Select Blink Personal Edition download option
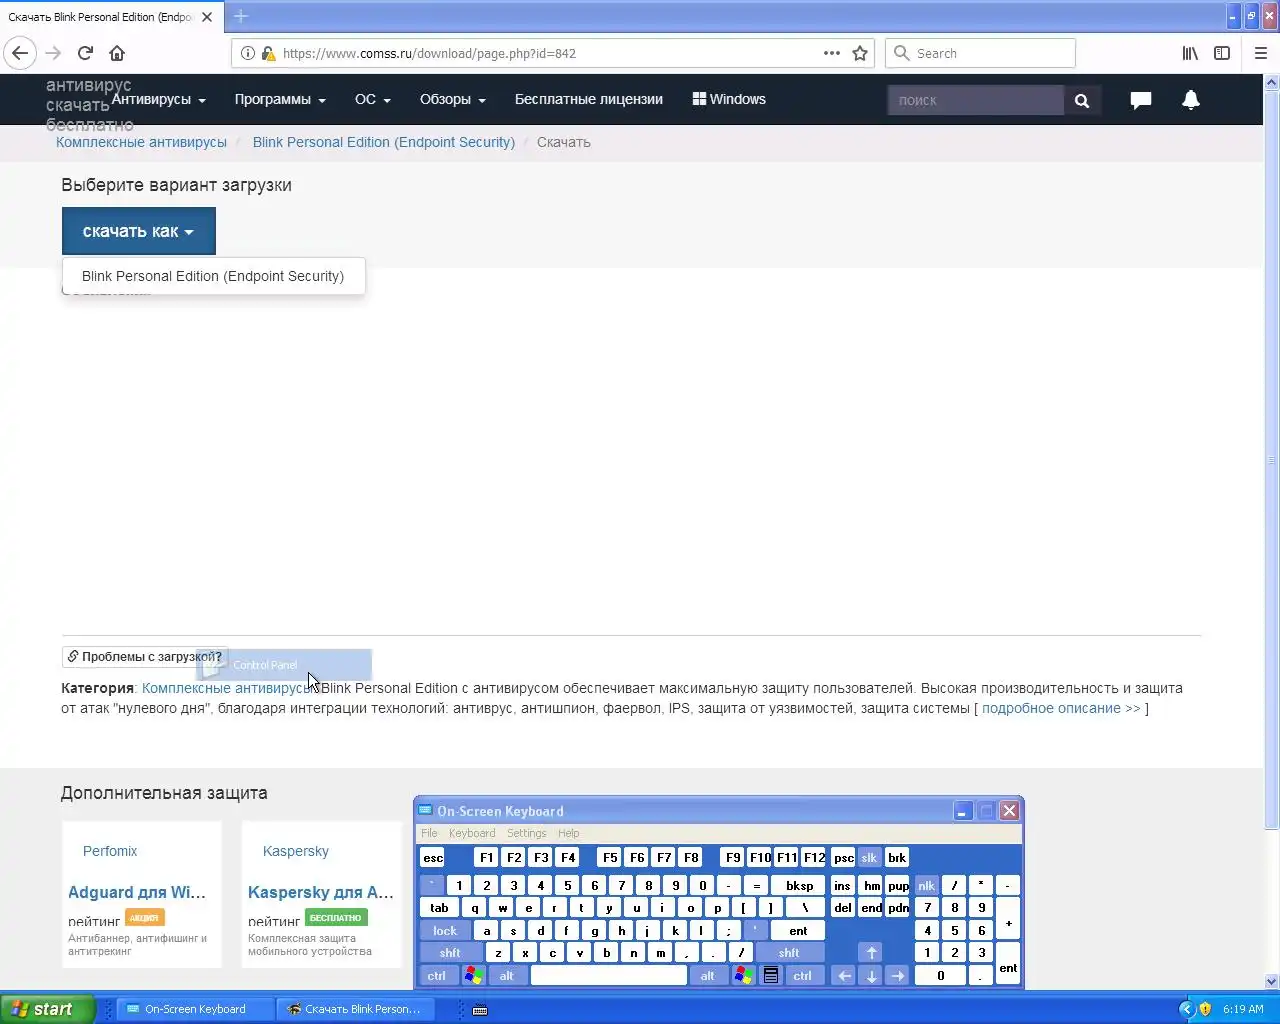1280x1024 pixels. coord(213,276)
